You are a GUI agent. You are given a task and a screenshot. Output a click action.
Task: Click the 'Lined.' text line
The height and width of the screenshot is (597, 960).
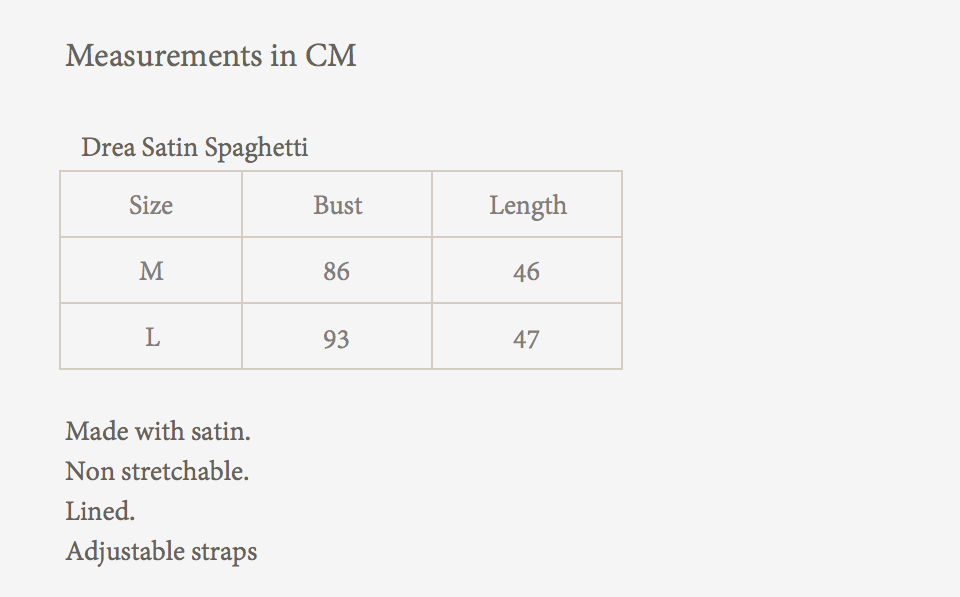pos(100,511)
